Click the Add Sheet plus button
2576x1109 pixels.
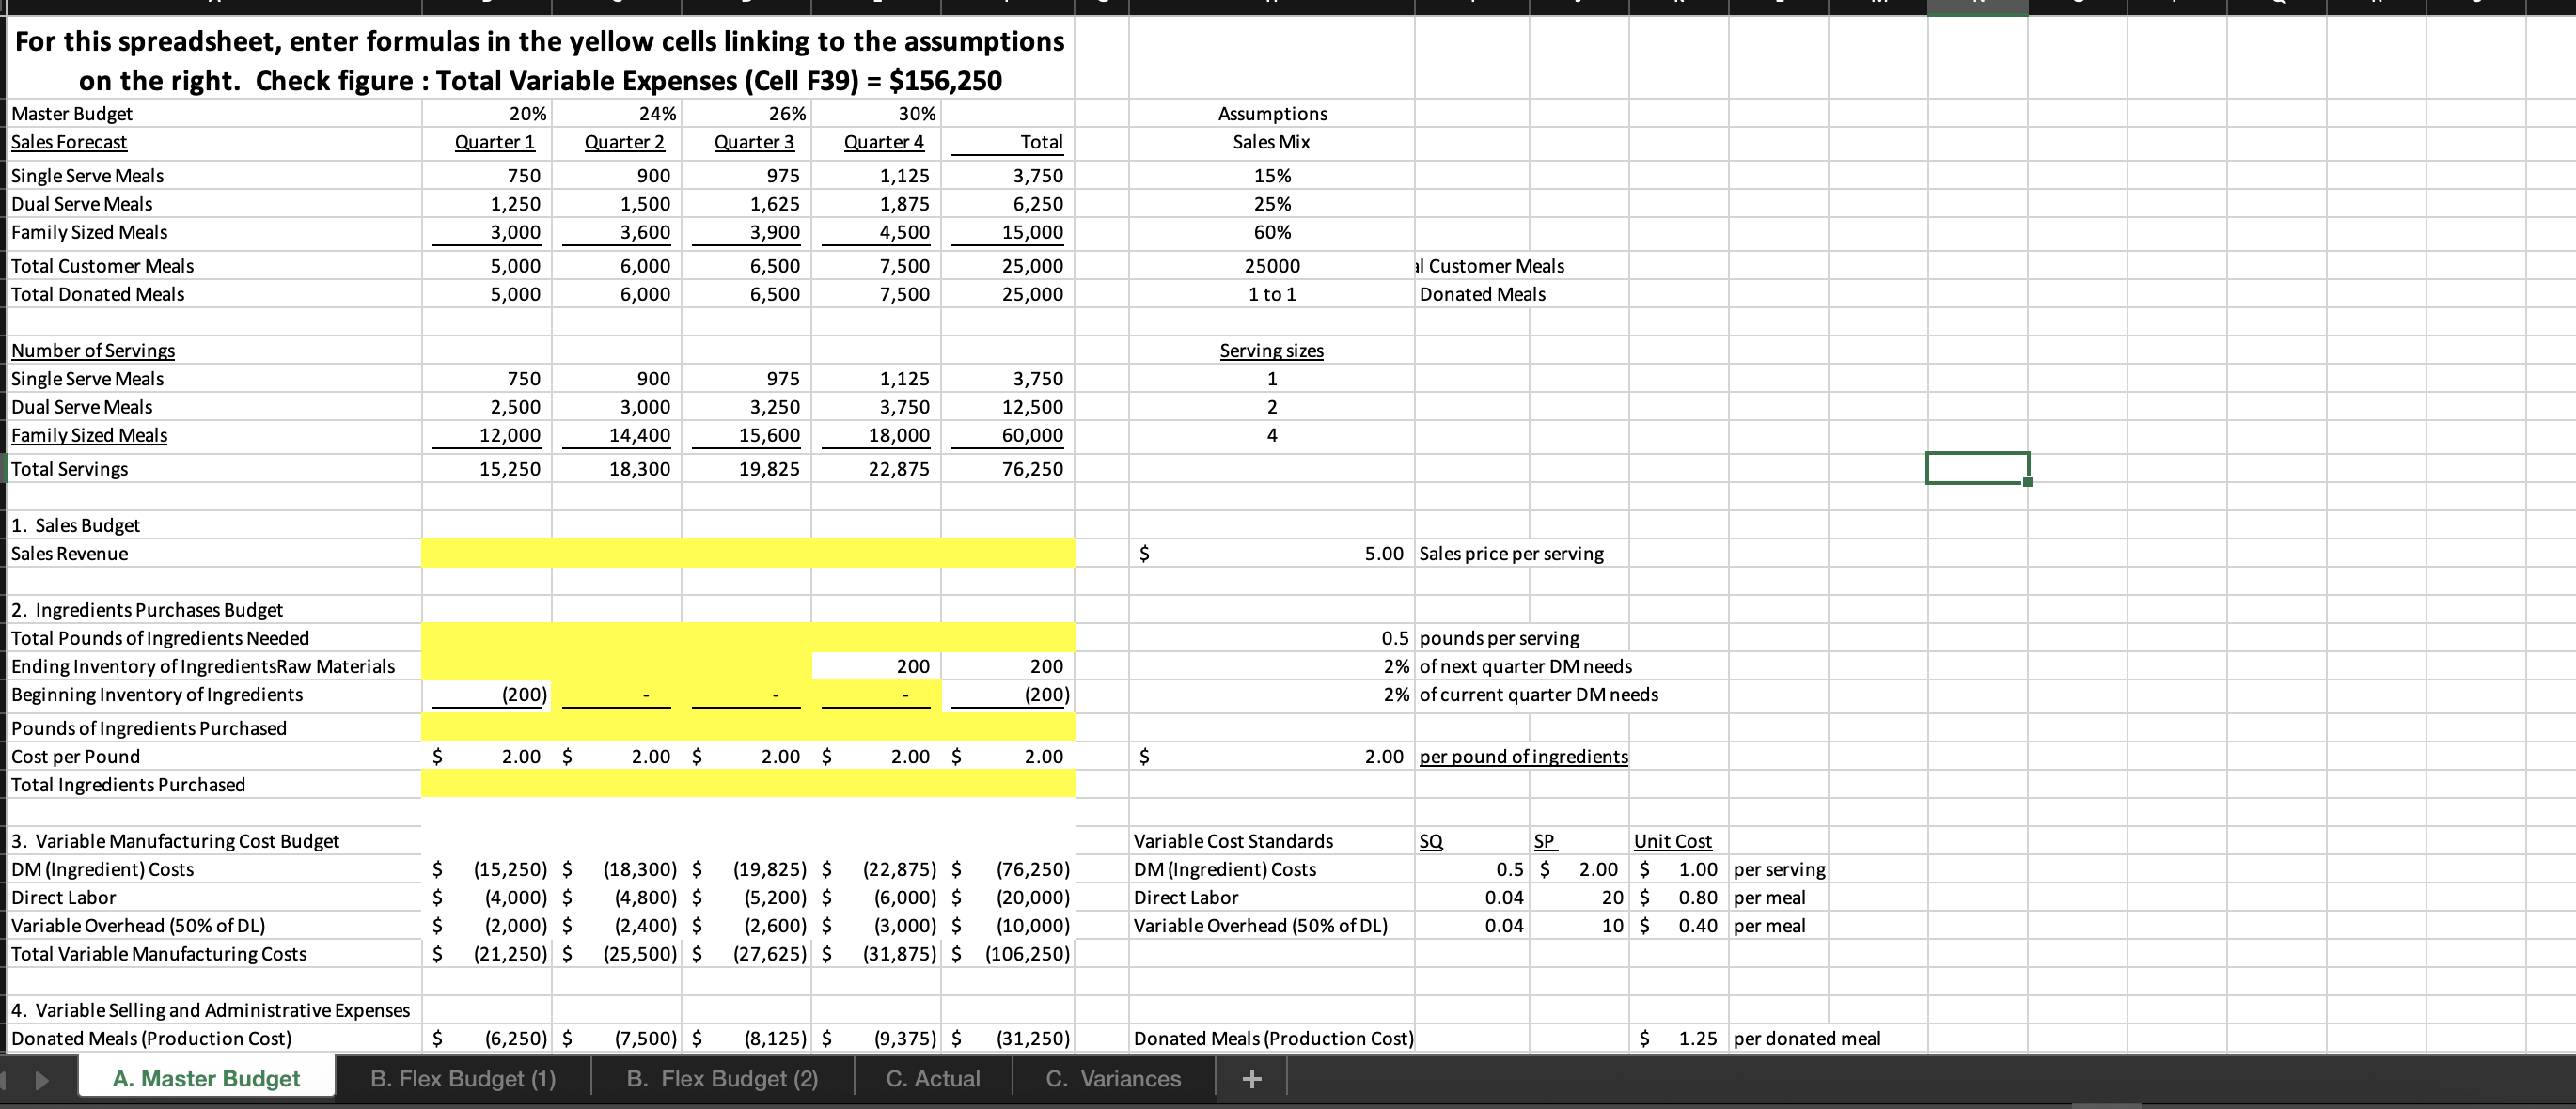[1251, 1078]
